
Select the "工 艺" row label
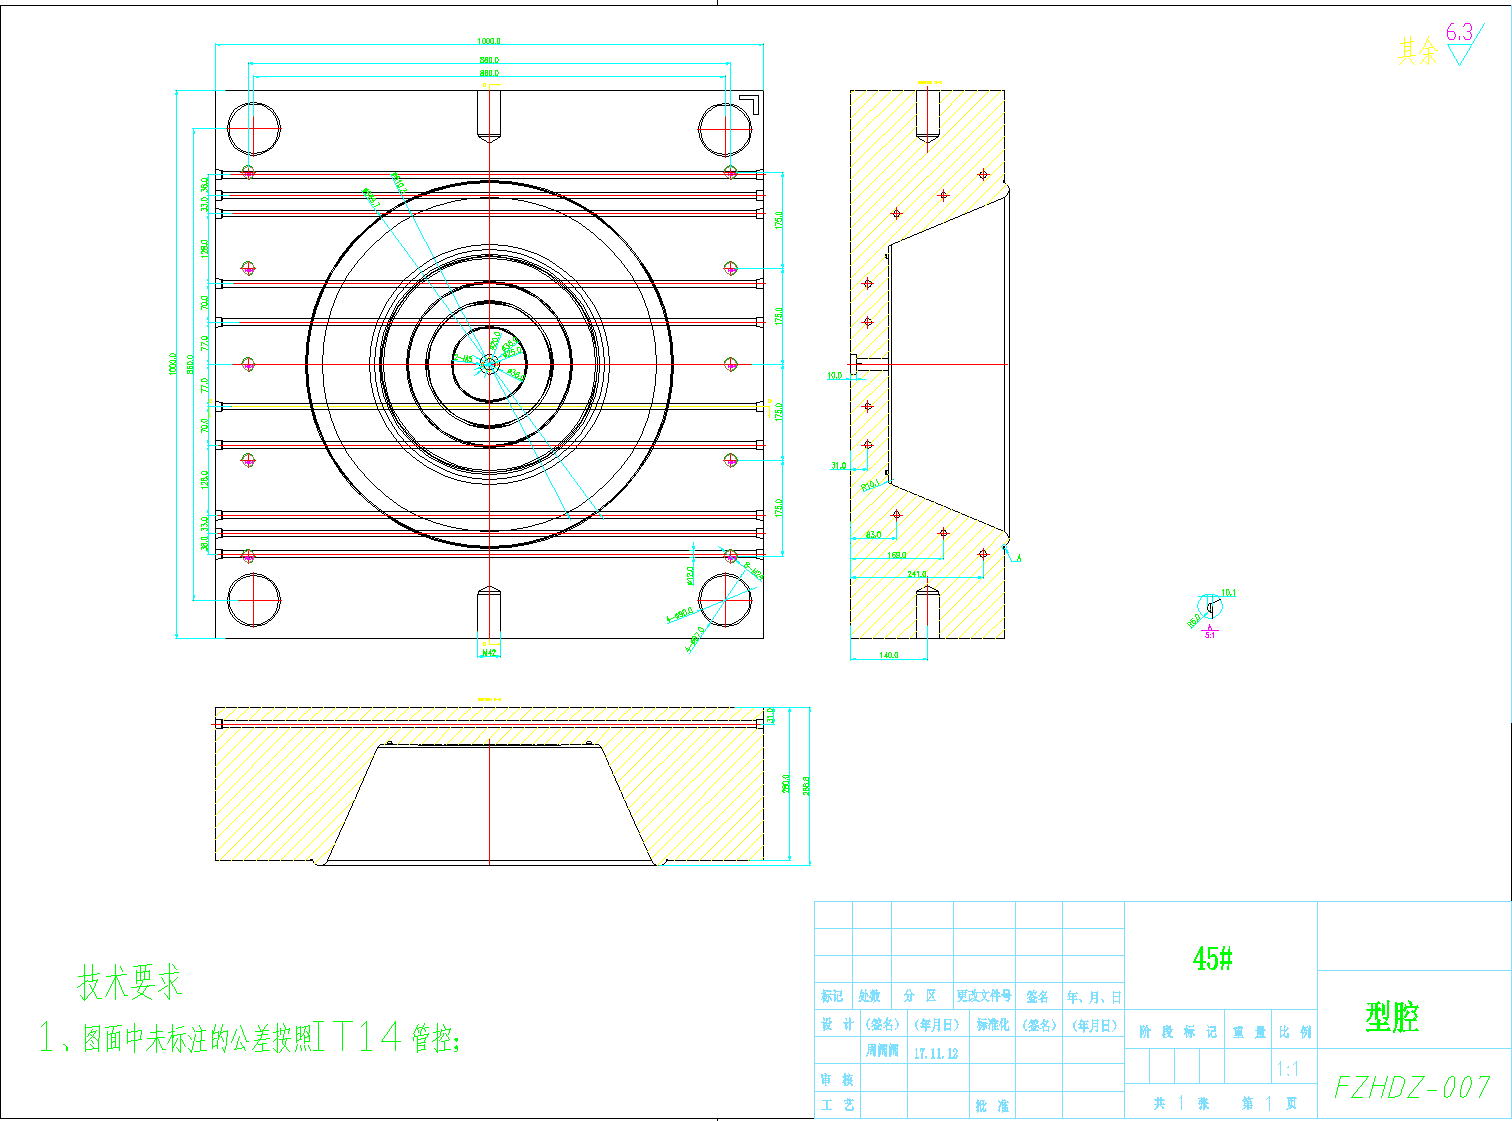(x=837, y=1105)
